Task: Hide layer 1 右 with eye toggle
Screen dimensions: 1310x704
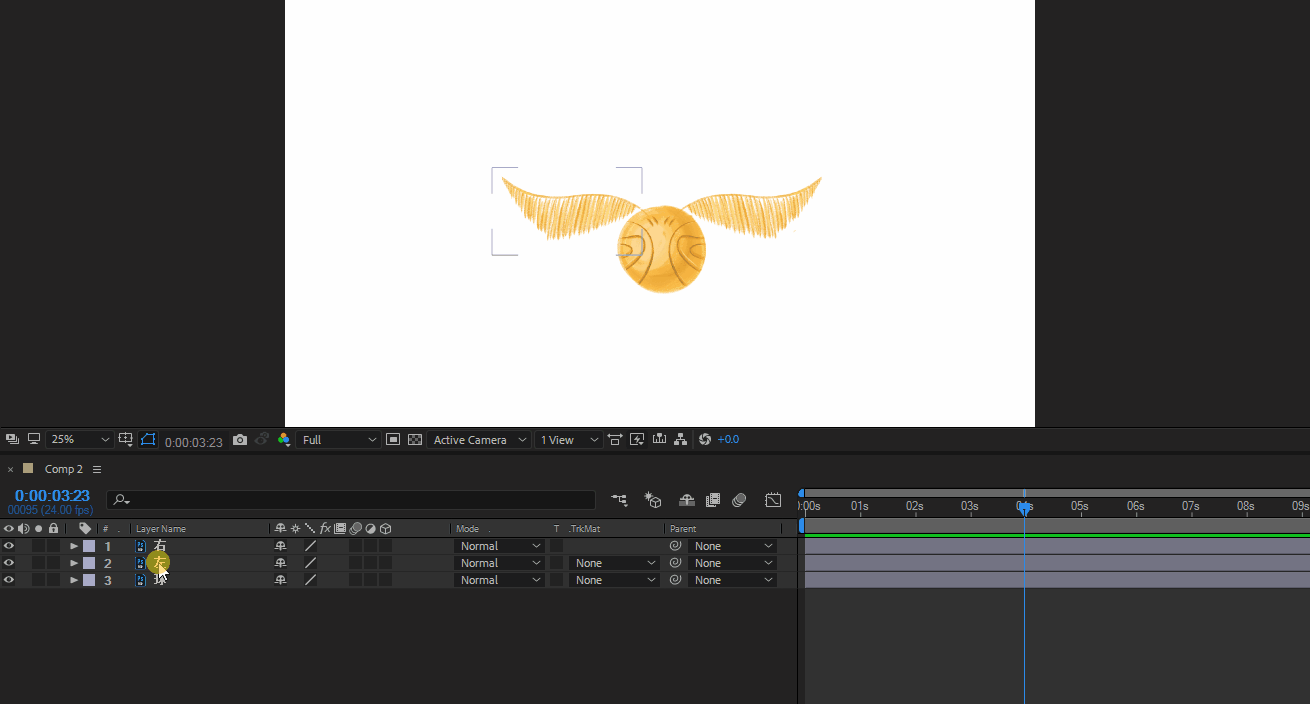Action: coord(9,546)
